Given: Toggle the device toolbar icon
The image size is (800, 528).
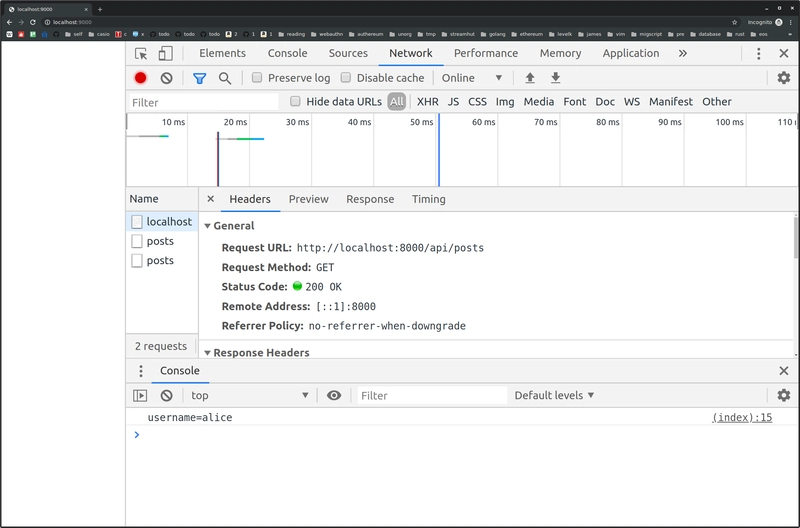Looking at the screenshot, I should tap(165, 54).
